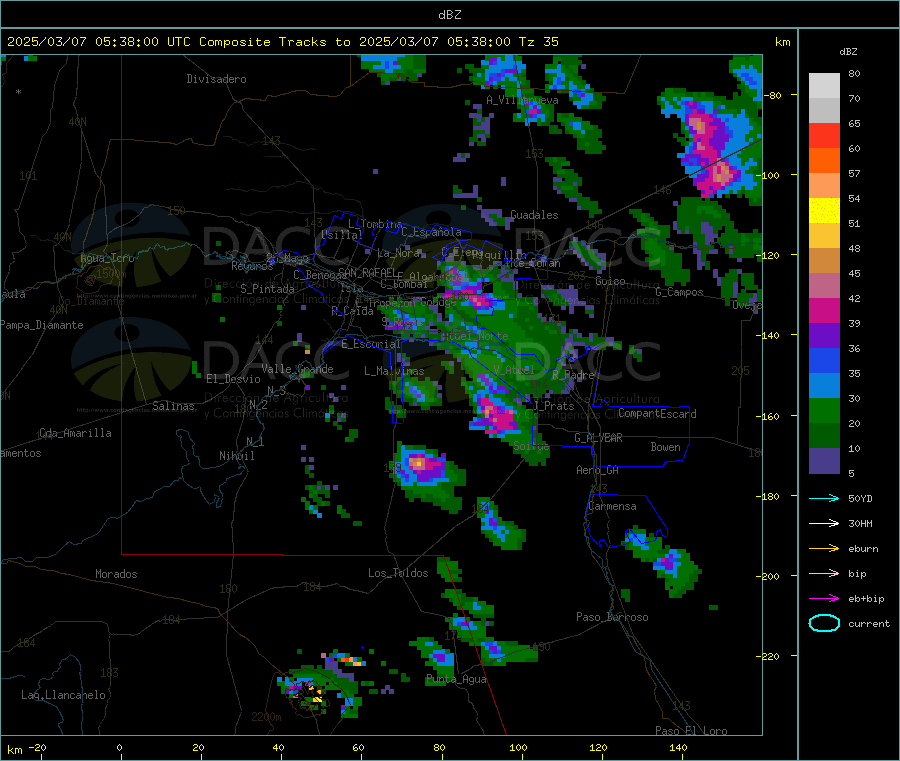The width and height of the screenshot is (900, 761).
Task: Select the bright green 20-30 dBZ swatch
Action: (x=824, y=410)
